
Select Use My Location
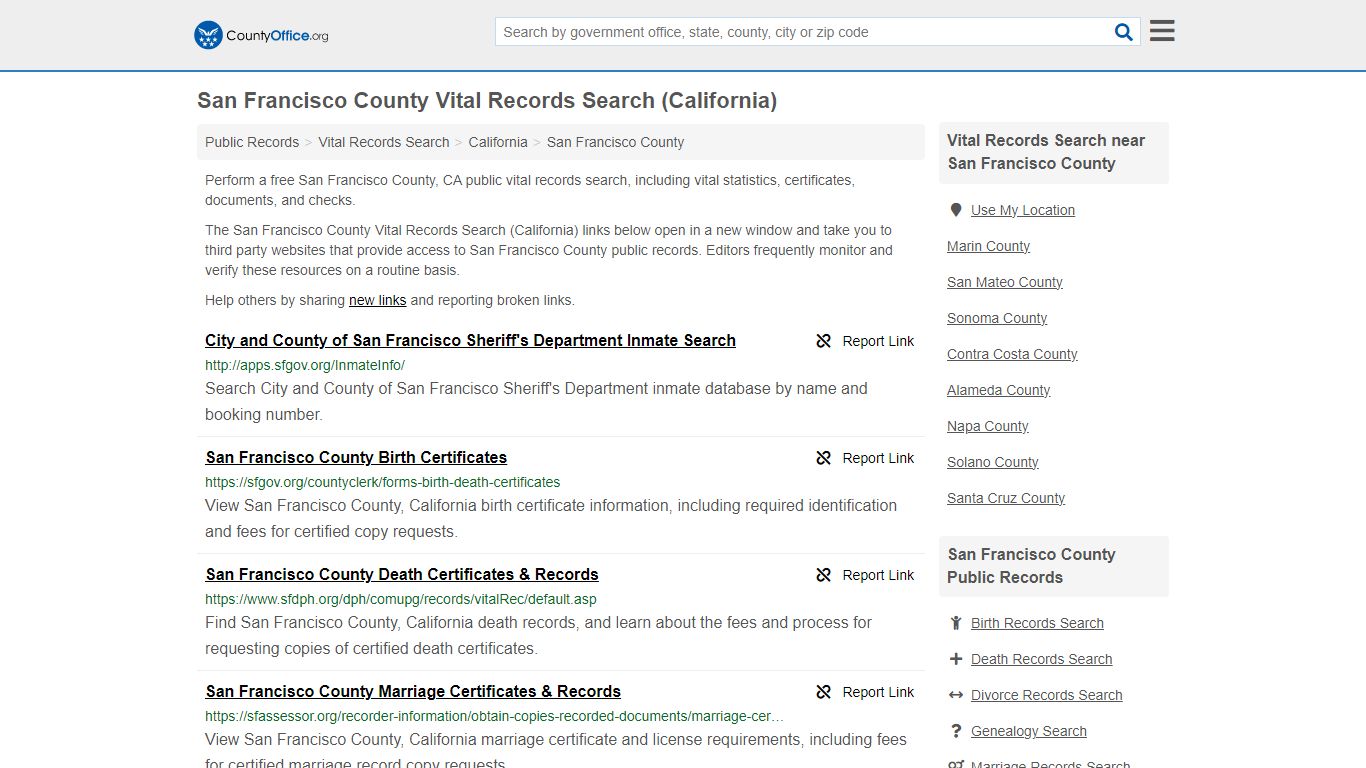[1023, 210]
